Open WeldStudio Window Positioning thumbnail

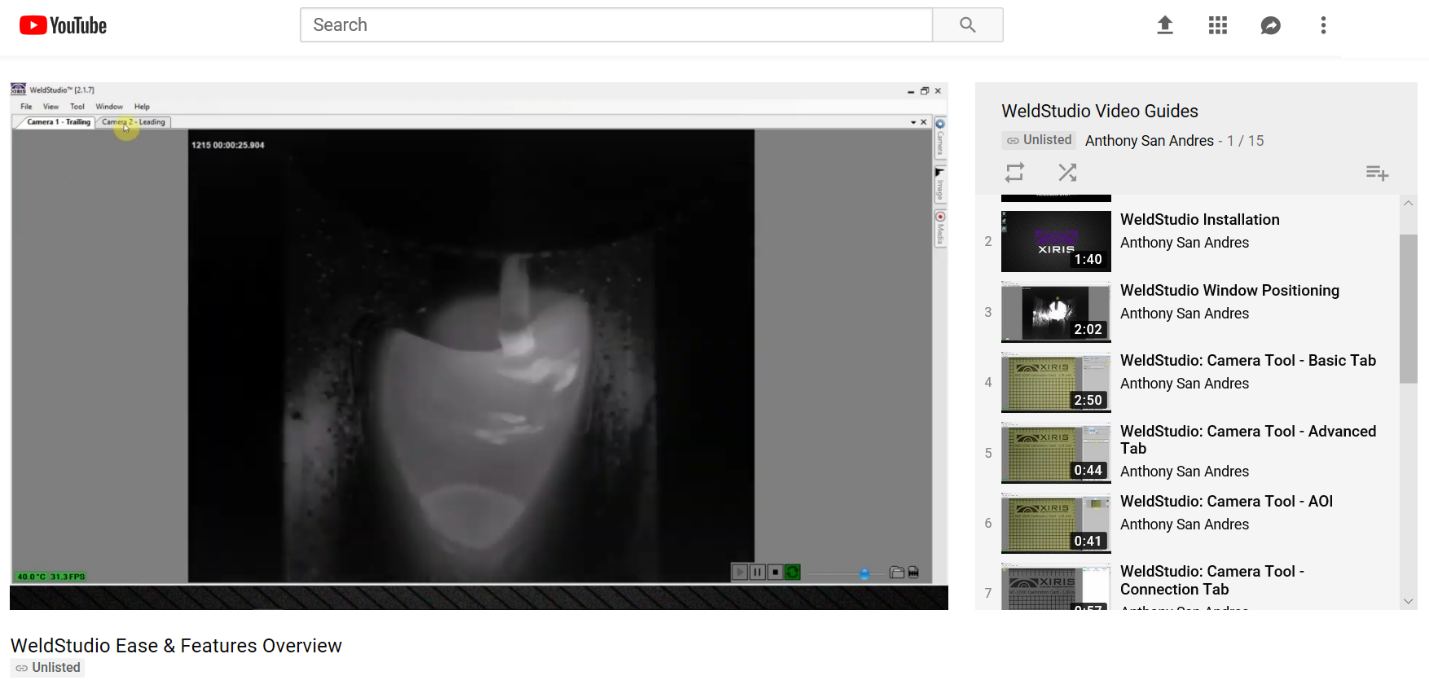point(1056,312)
